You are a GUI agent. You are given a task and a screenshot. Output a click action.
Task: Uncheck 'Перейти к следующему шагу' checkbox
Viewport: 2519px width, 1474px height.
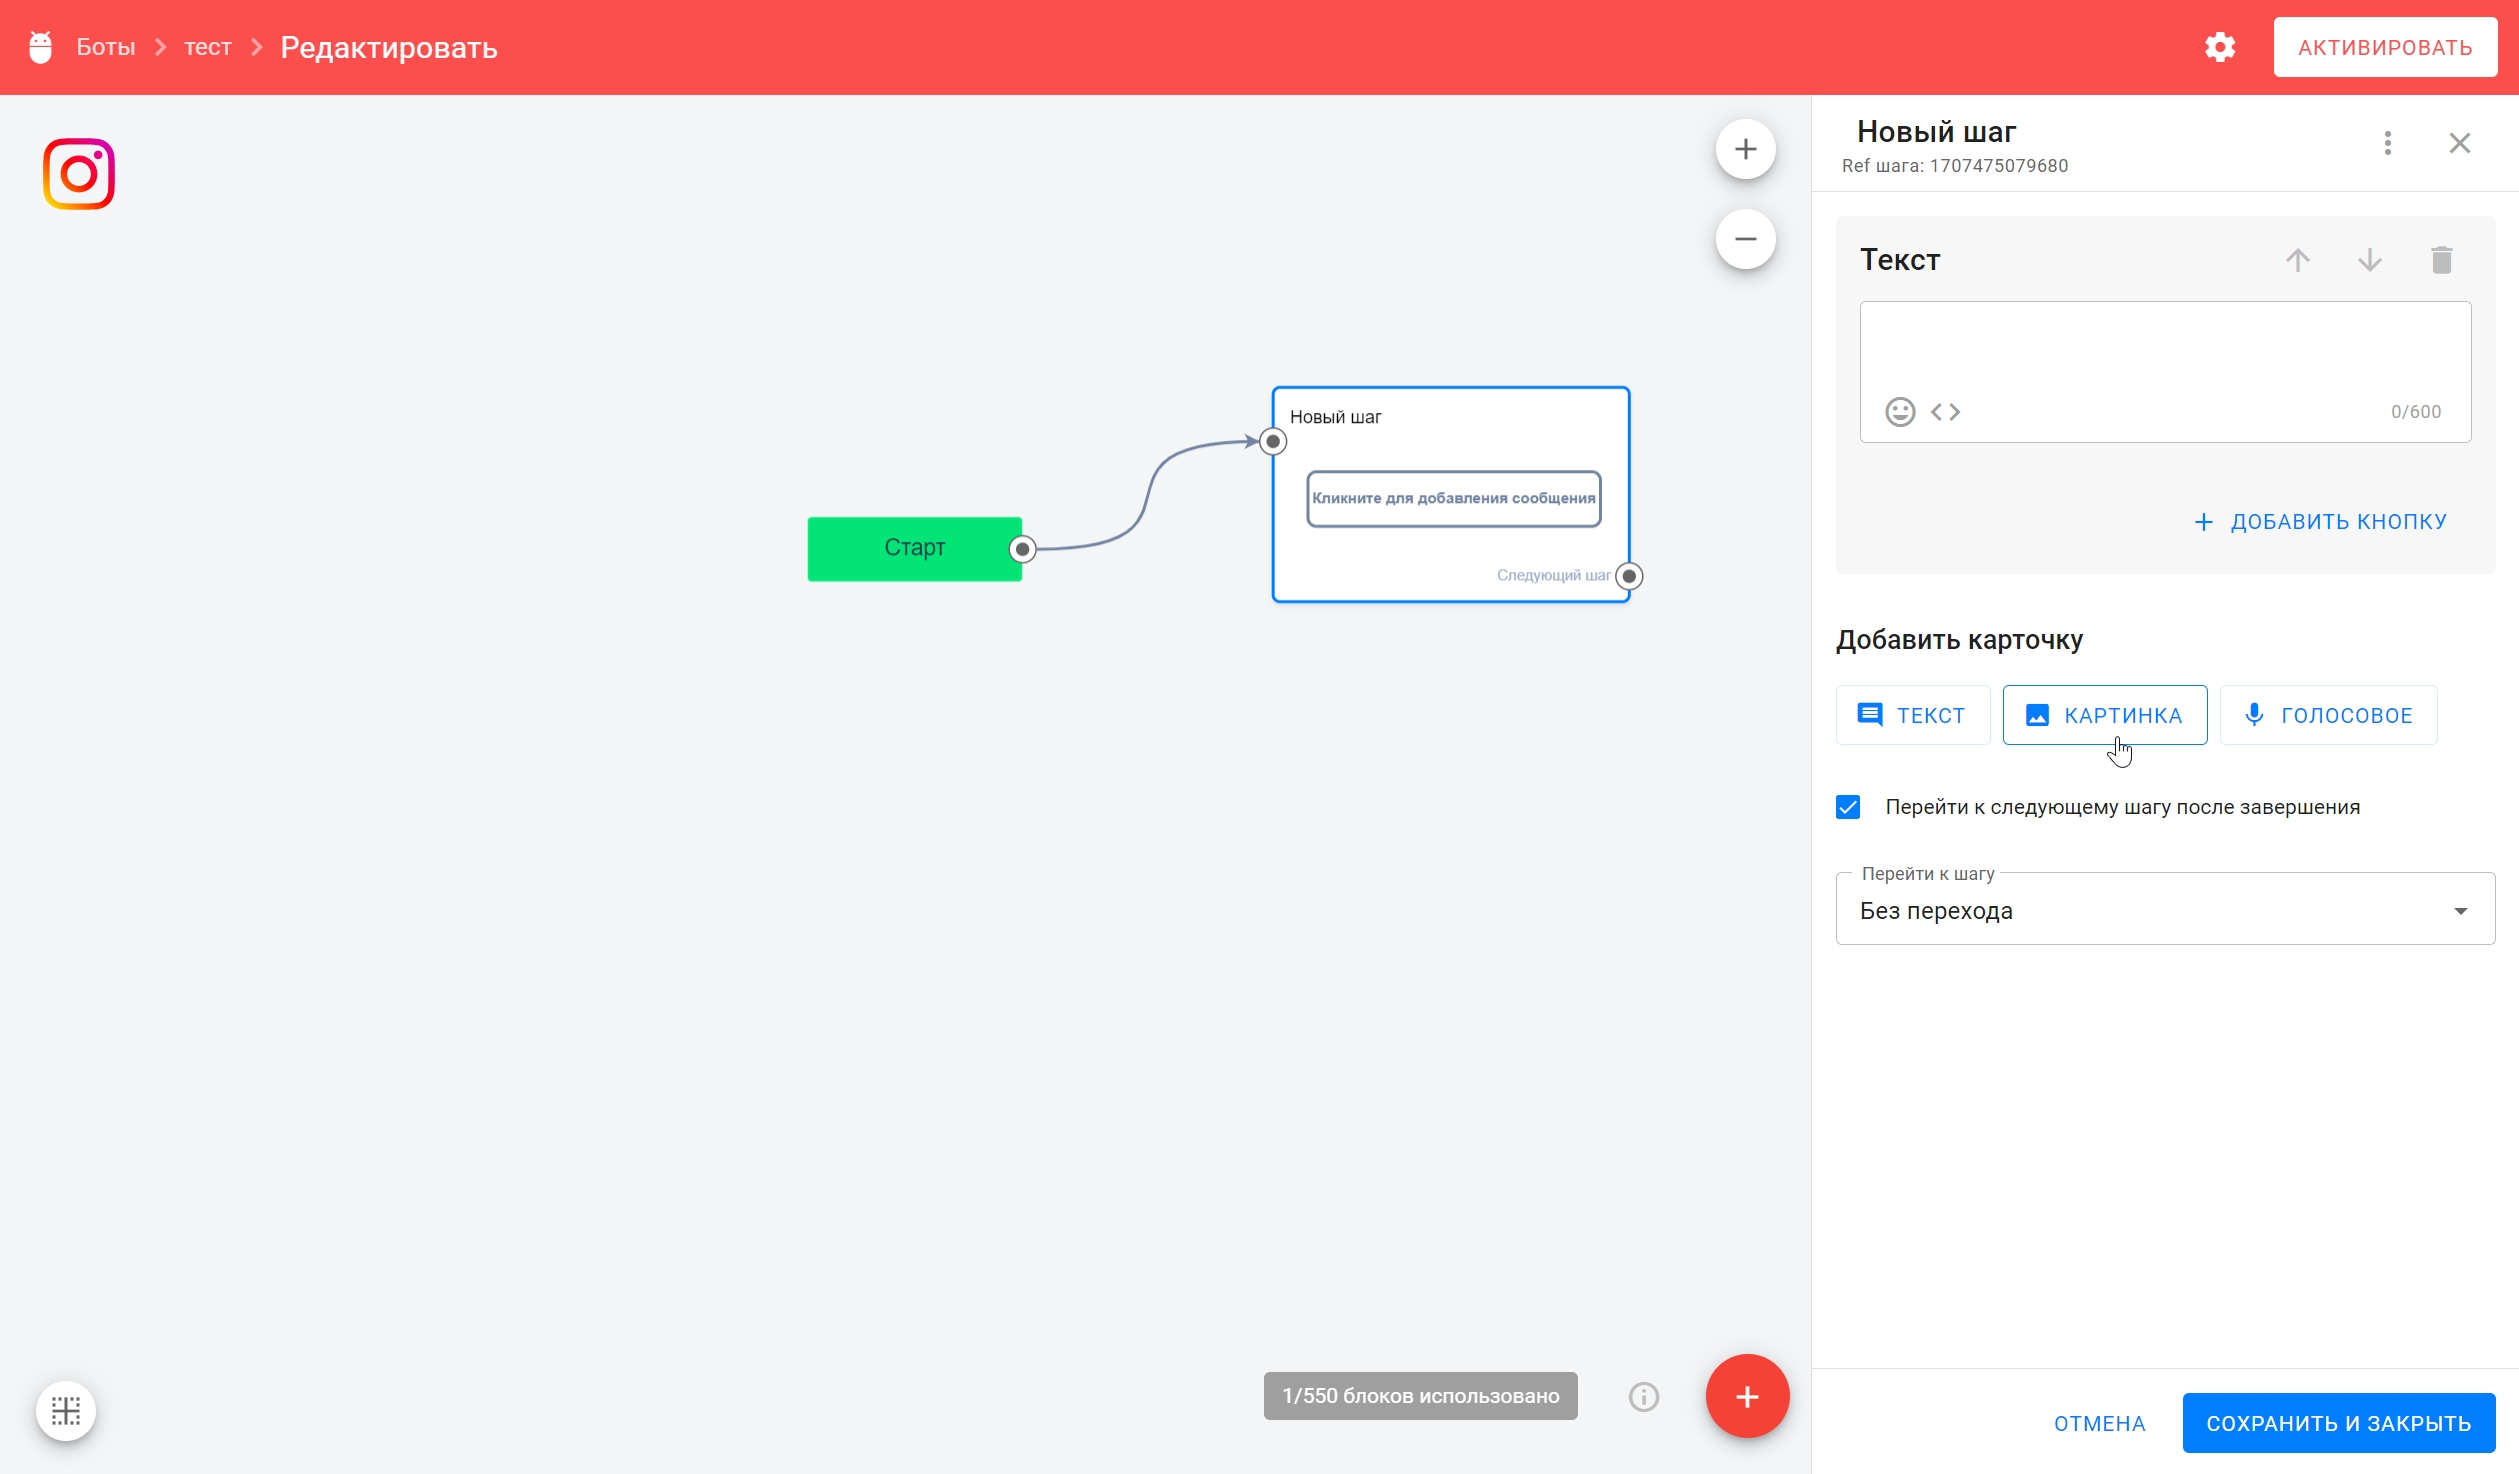[1848, 807]
